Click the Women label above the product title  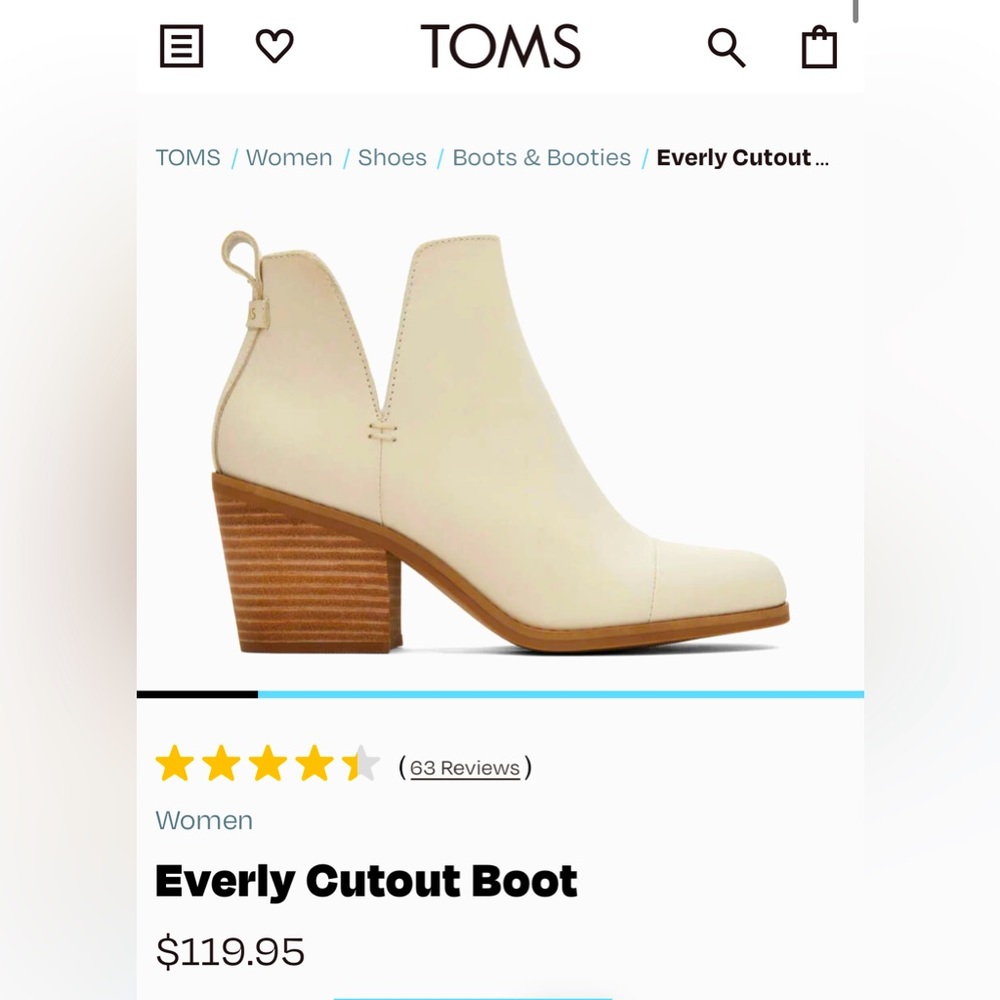tap(205, 820)
